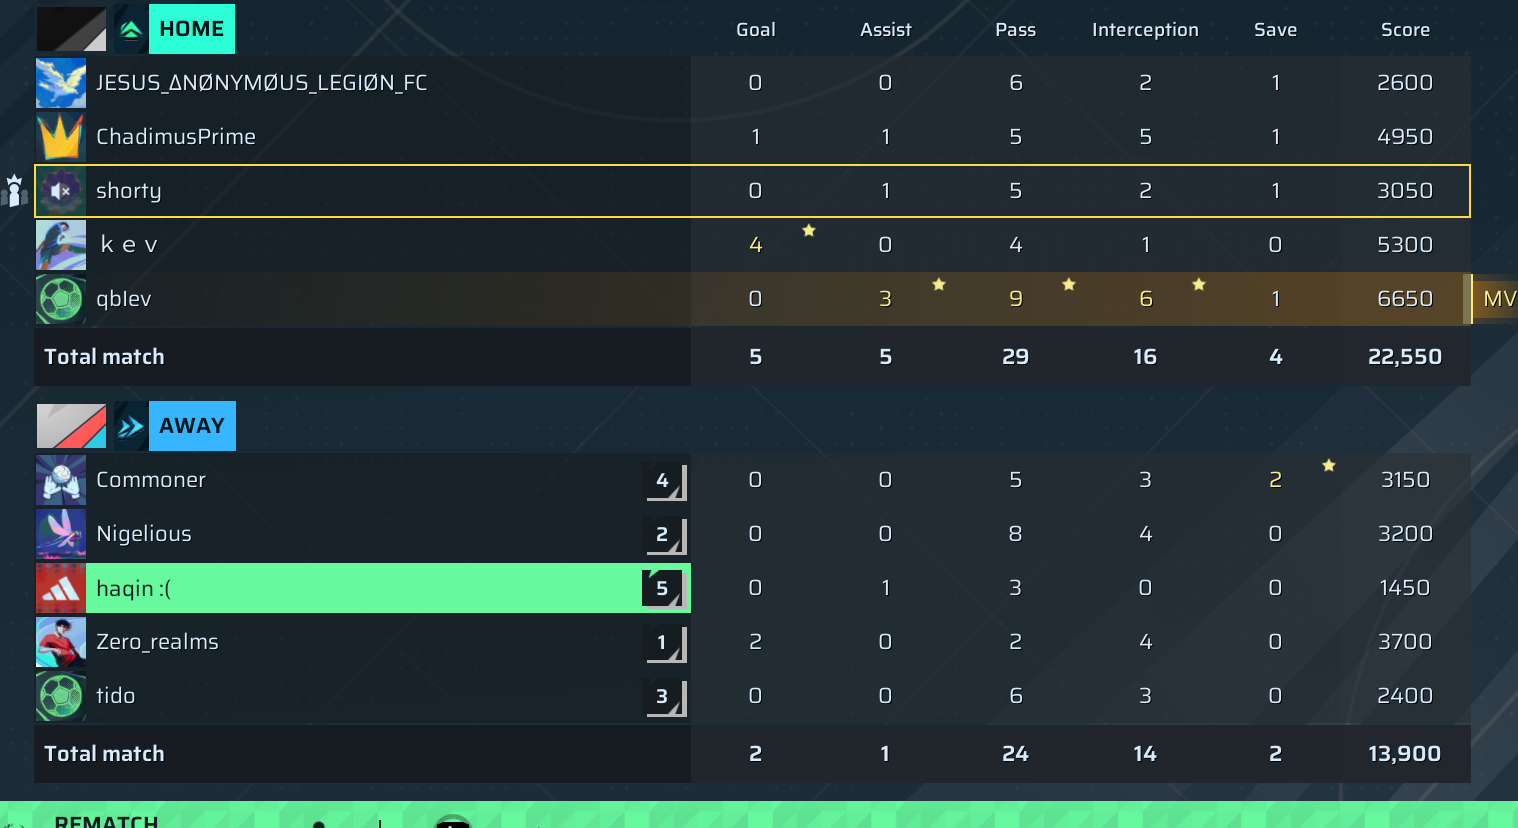
Task: Select the highlighted haqin :( player row
Action: pos(360,588)
